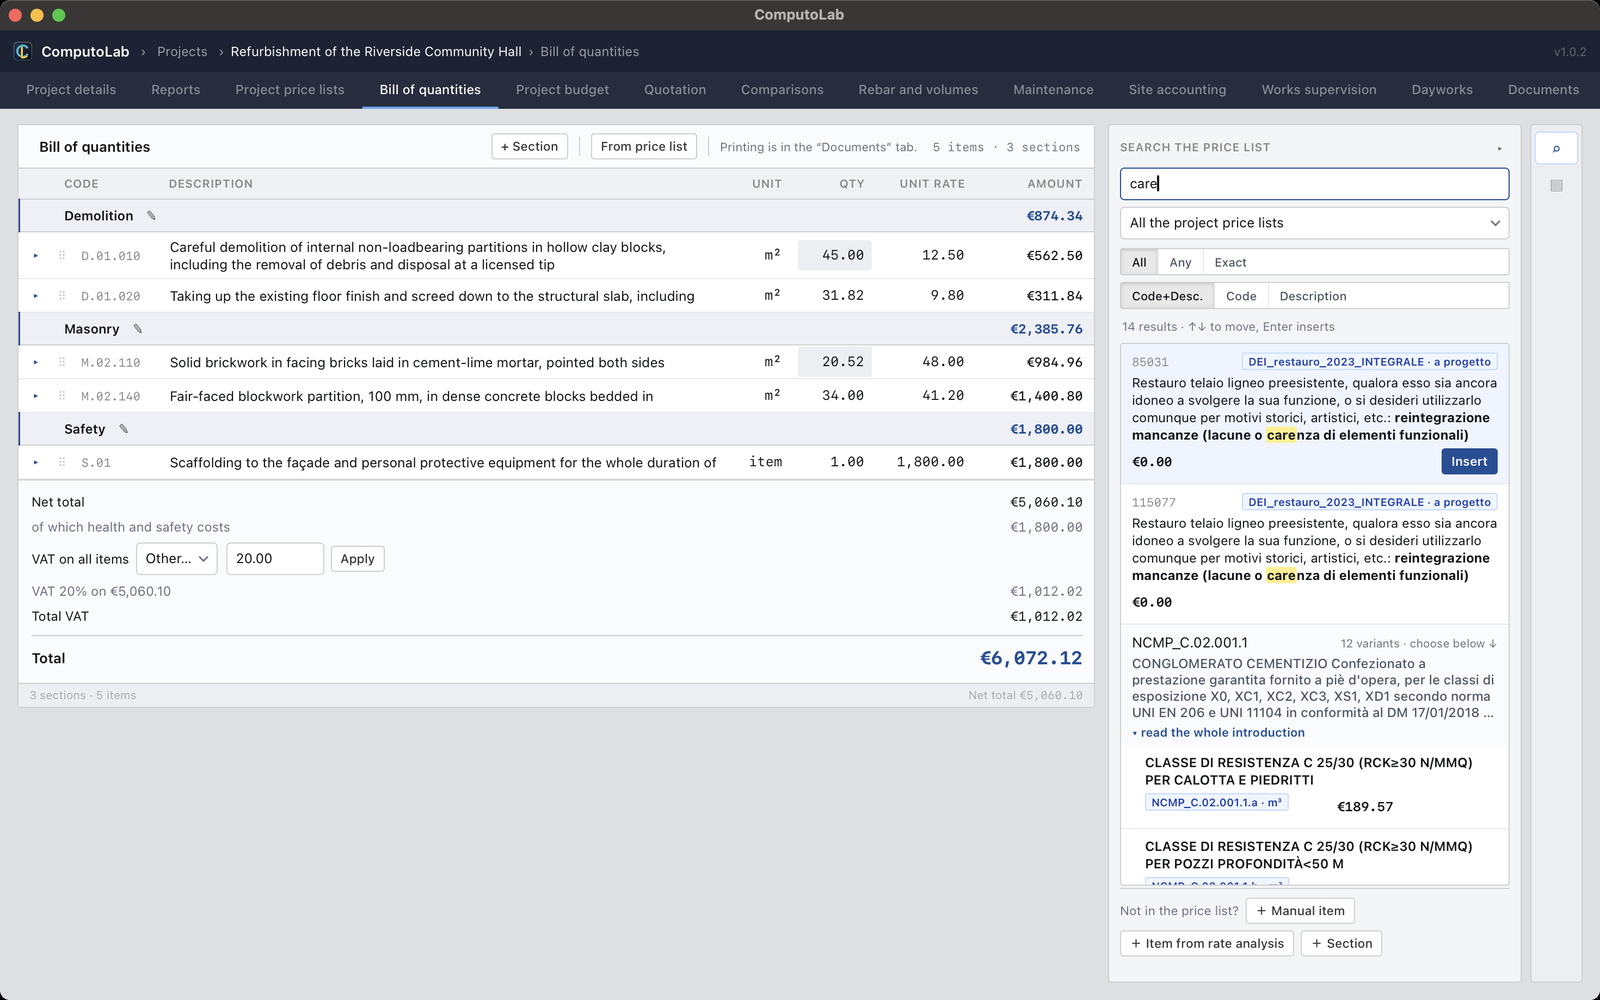Expand row D.01.010 details
Image resolution: width=1600 pixels, height=1000 pixels.
pos(36,256)
